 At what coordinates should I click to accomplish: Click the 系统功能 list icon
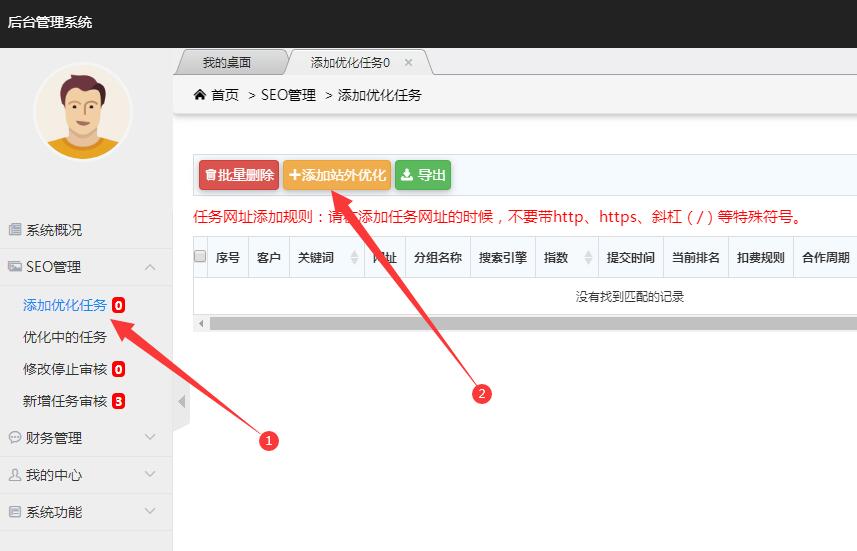tap(15, 512)
